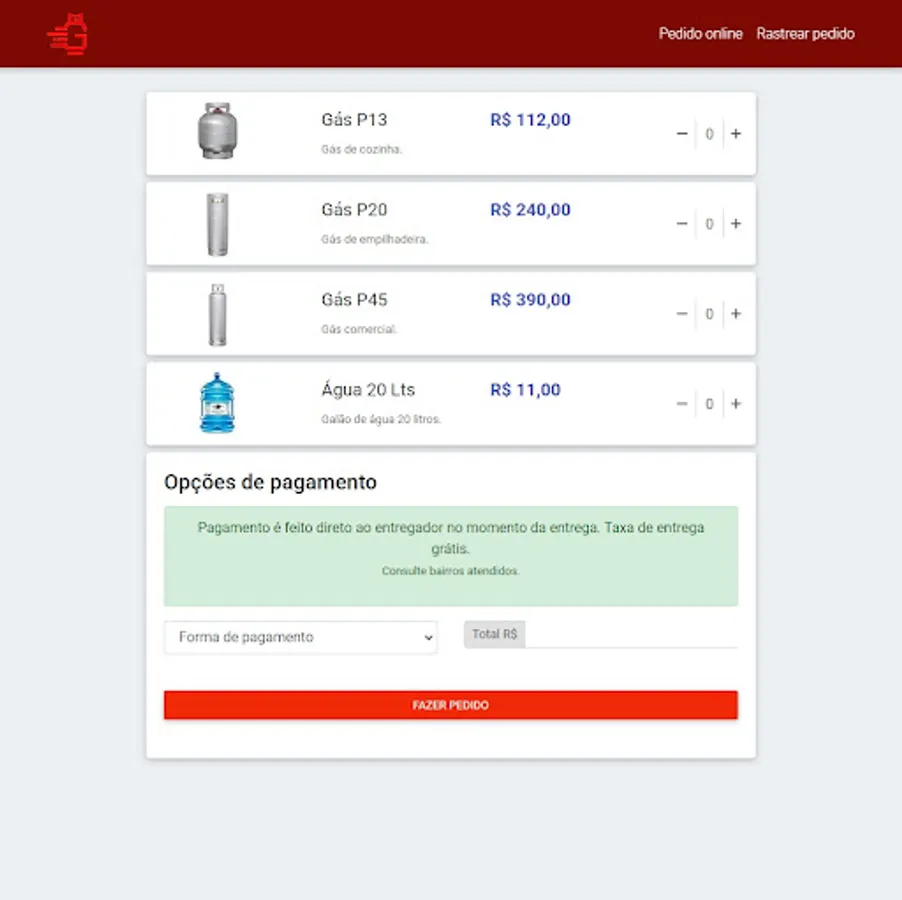The height and width of the screenshot is (900, 902).
Task: Click the payment on delivery notice text
Action: point(450,538)
